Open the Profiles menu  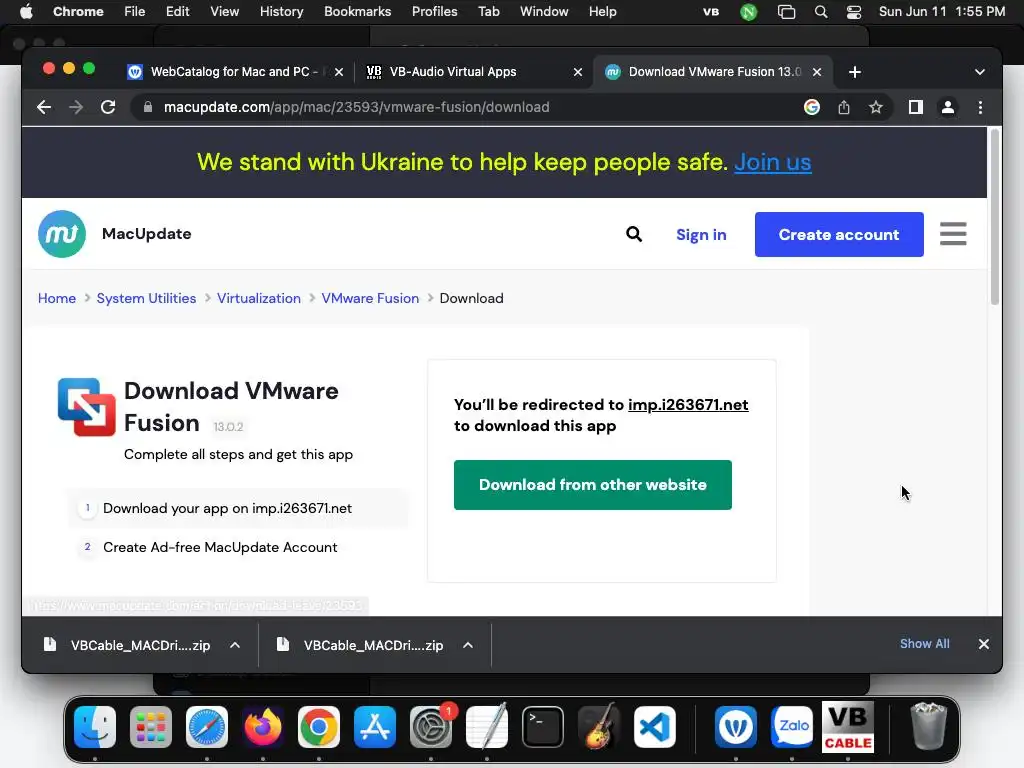click(x=434, y=12)
